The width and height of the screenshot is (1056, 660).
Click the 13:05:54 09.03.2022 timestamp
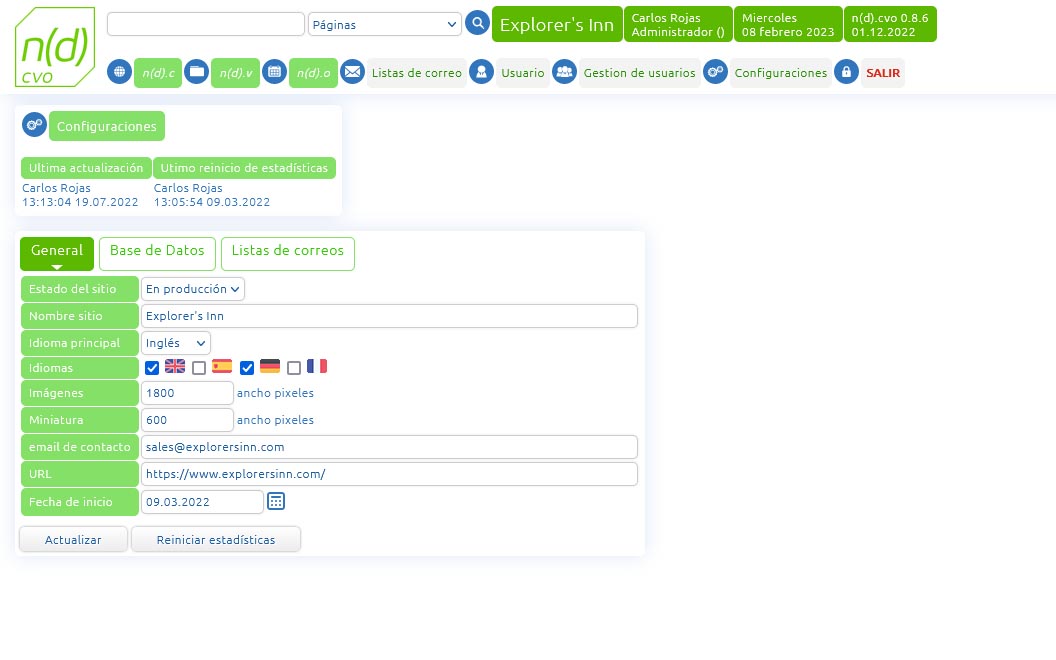212,202
